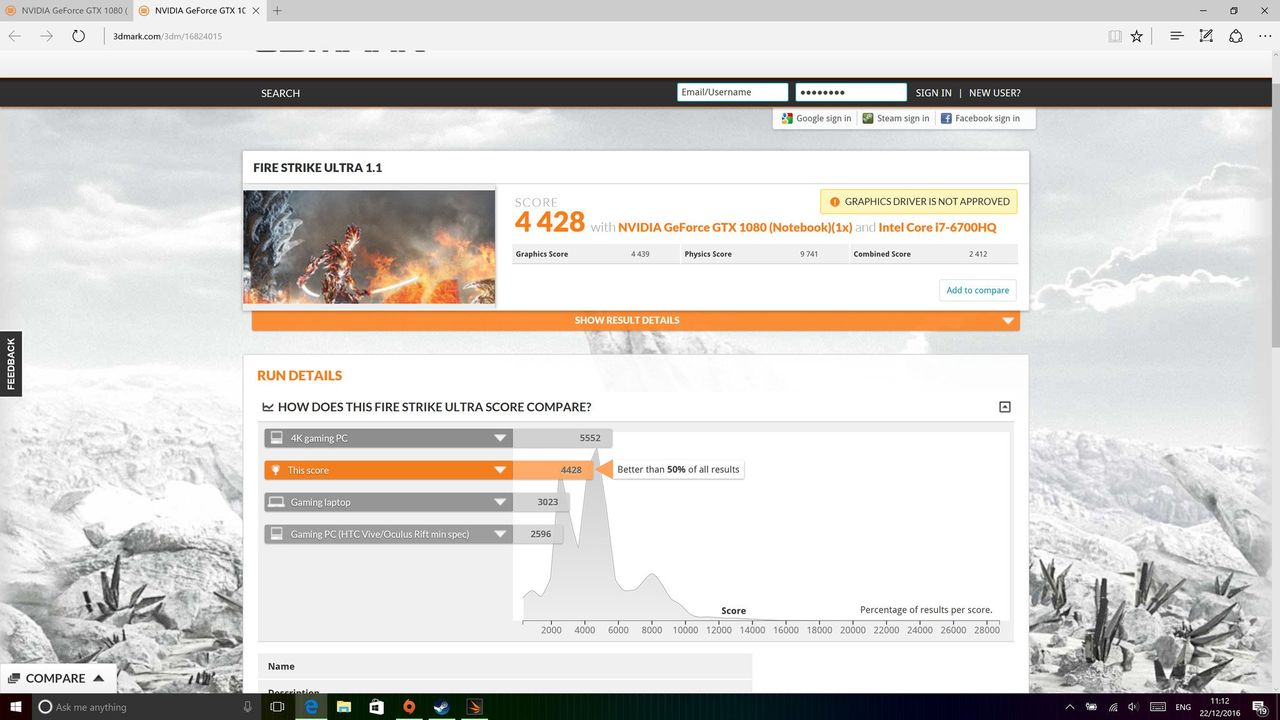Click the trophy icon on This score

click(276, 470)
